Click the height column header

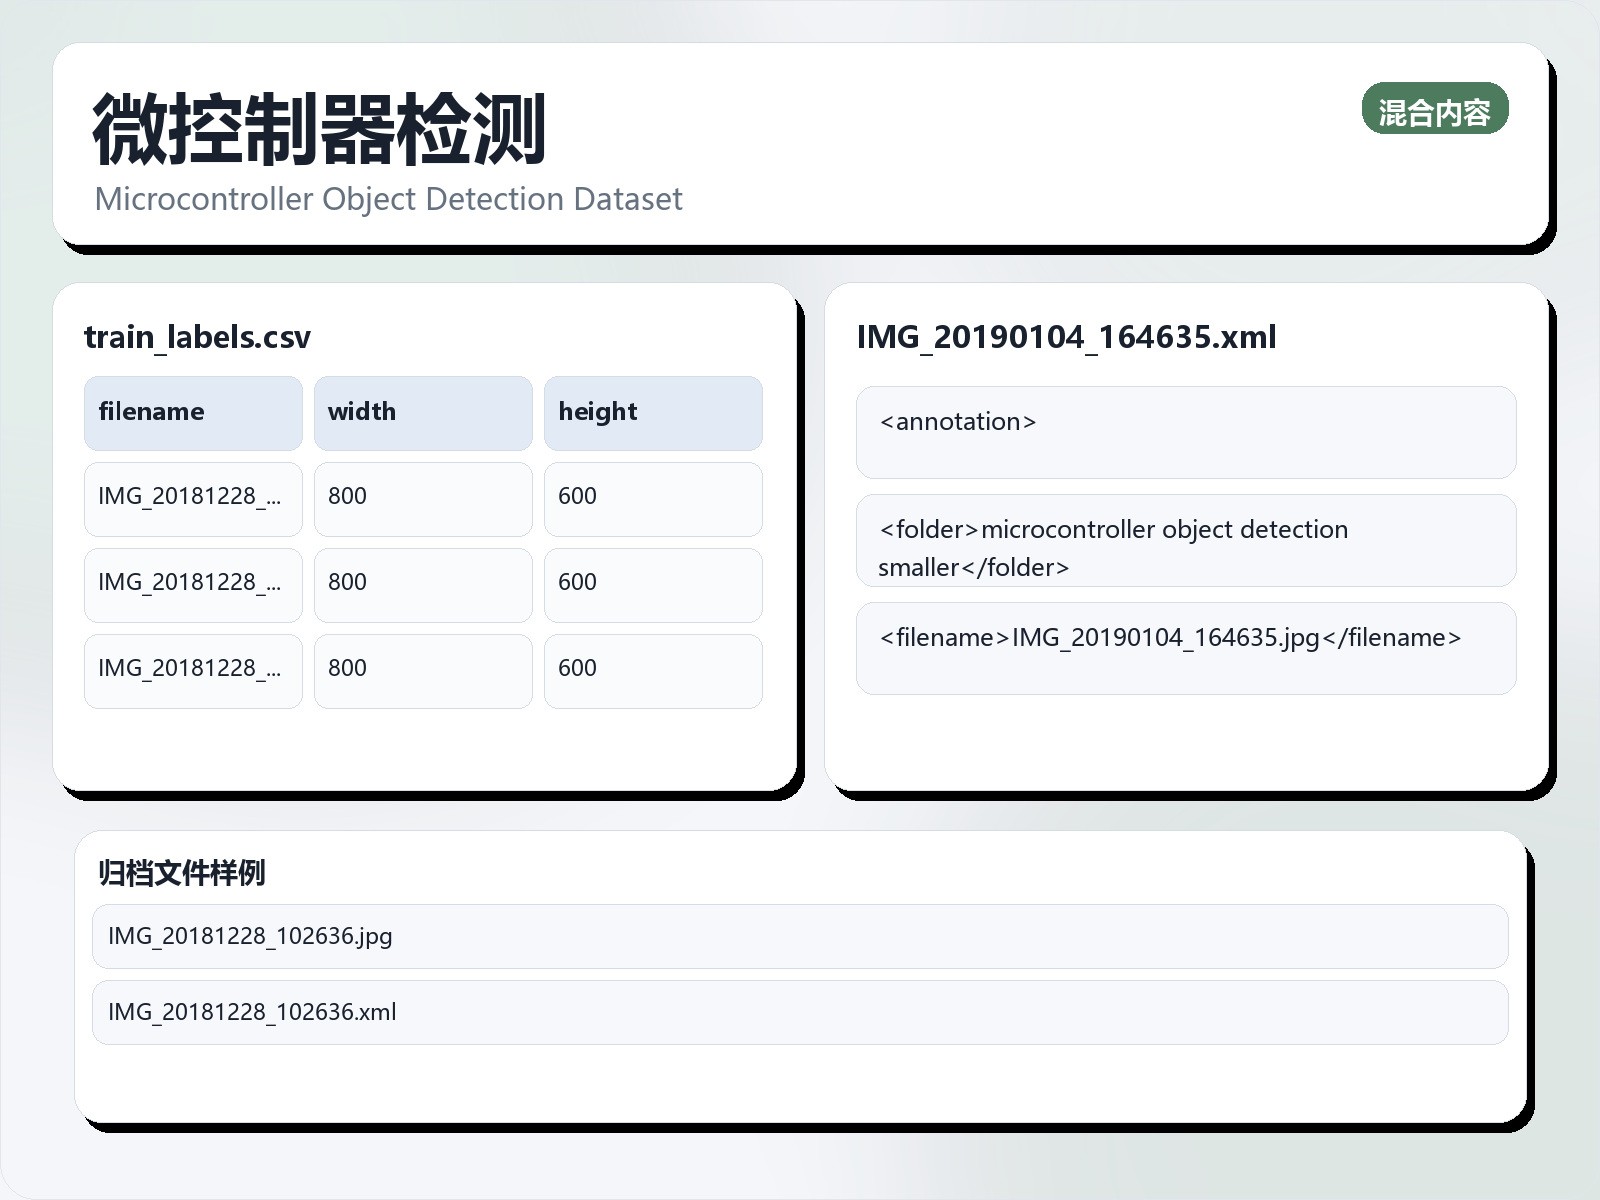point(653,413)
